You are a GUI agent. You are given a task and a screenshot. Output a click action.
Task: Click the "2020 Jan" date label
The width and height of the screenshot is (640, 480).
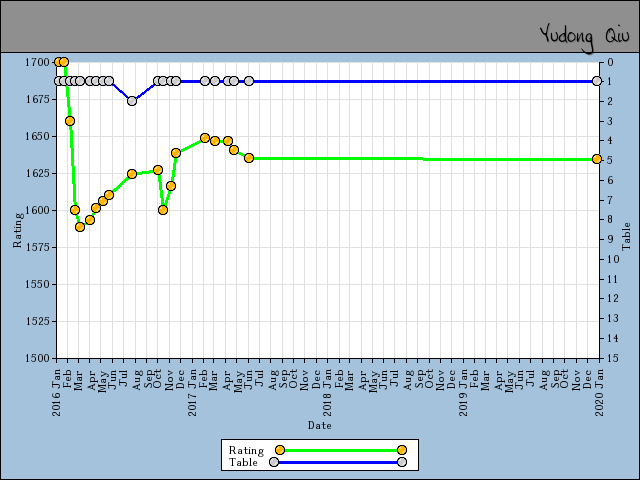(599, 393)
